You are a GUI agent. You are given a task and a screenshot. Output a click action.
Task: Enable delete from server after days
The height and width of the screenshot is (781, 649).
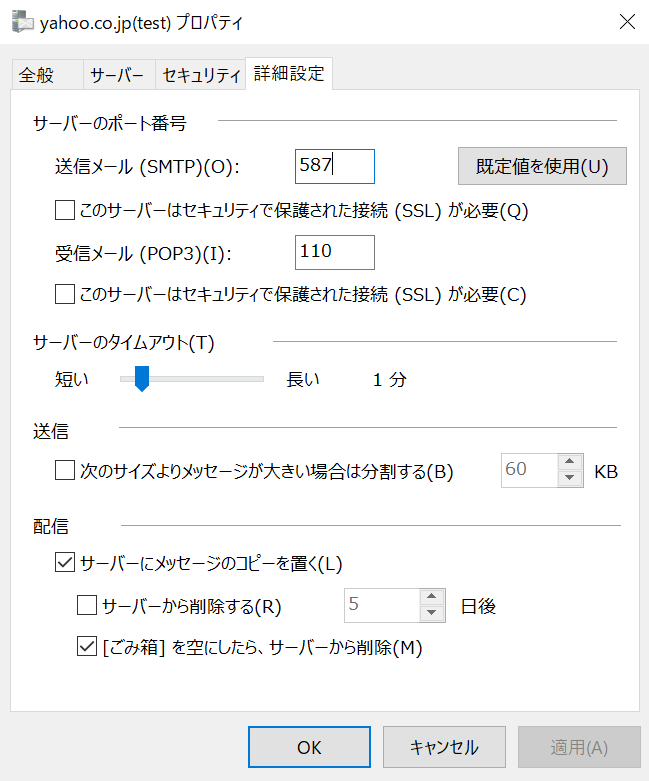point(87,605)
